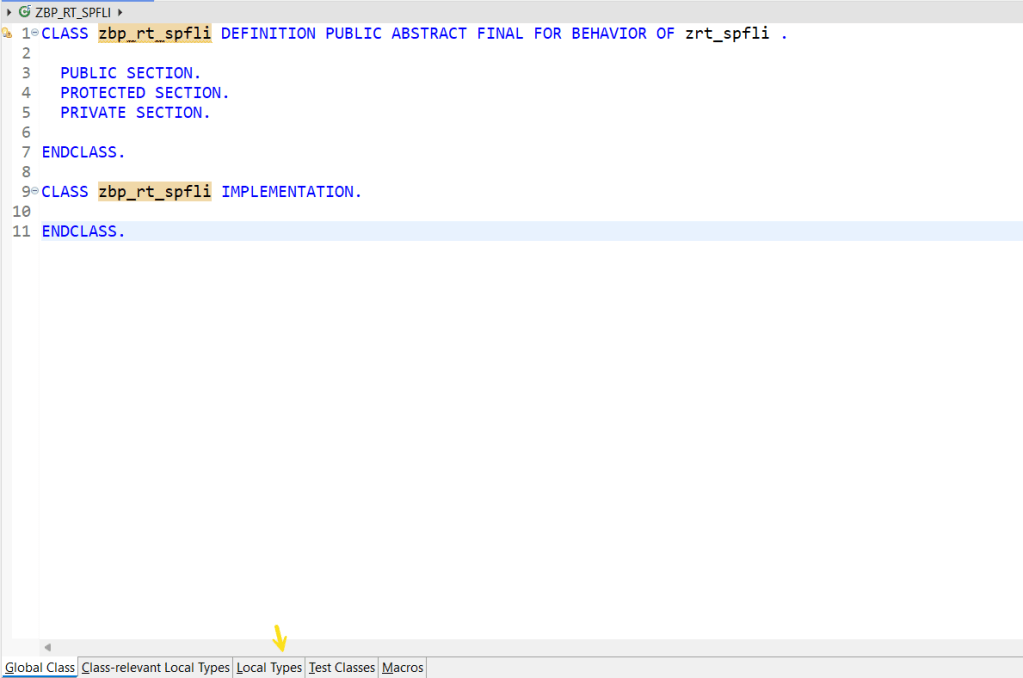The image size is (1023, 678).
Task: Place cursor on PROTECTED SECTION line
Action: click(x=145, y=93)
